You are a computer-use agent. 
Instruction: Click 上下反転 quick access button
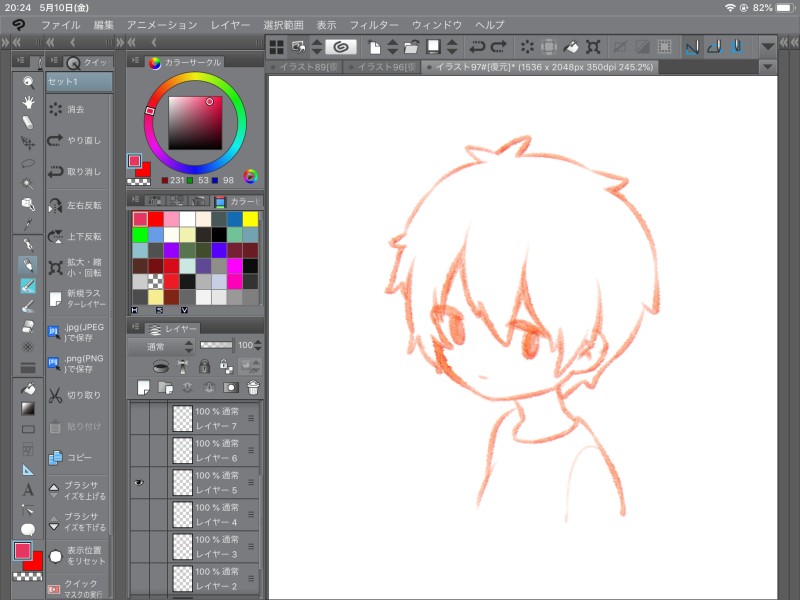pos(77,237)
